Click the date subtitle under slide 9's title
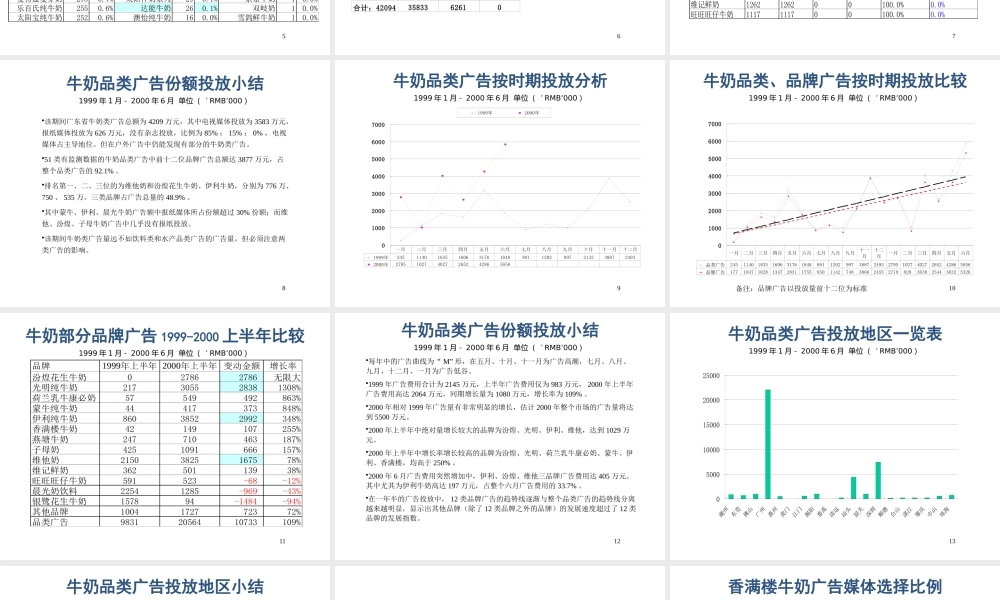The width and height of the screenshot is (1000, 600). pos(499,98)
